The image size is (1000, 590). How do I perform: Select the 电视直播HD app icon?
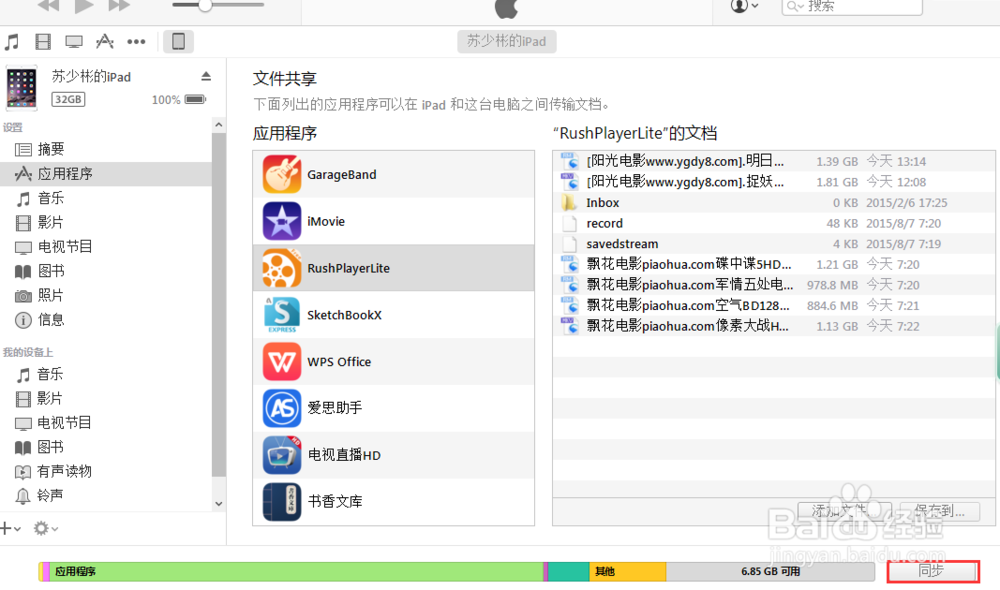point(281,455)
